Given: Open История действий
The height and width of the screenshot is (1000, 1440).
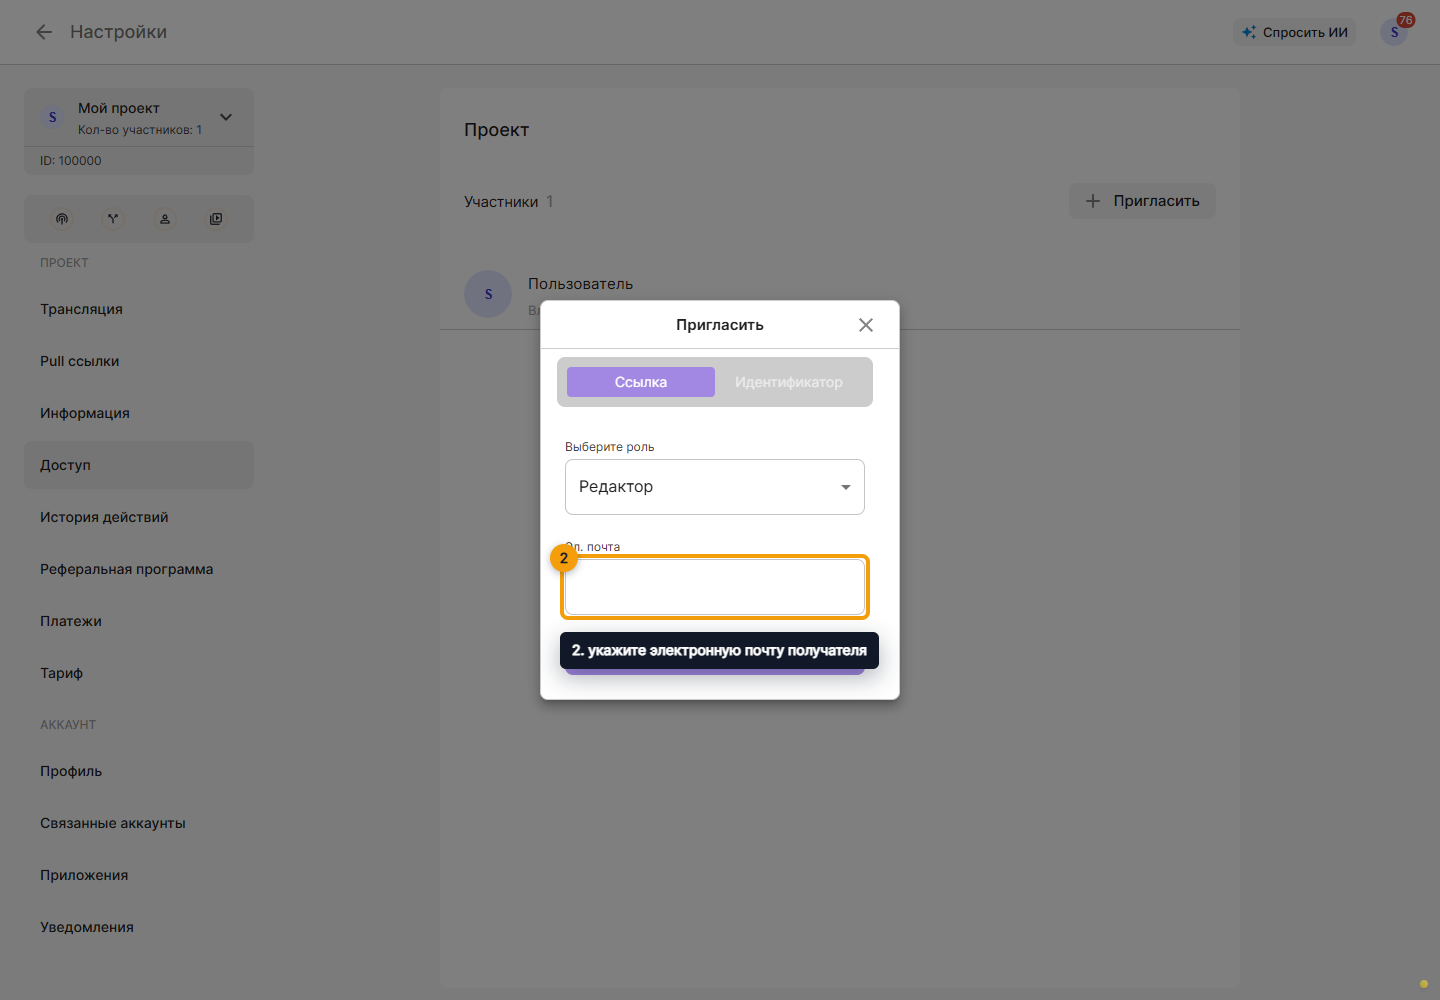Looking at the screenshot, I should point(139,517).
